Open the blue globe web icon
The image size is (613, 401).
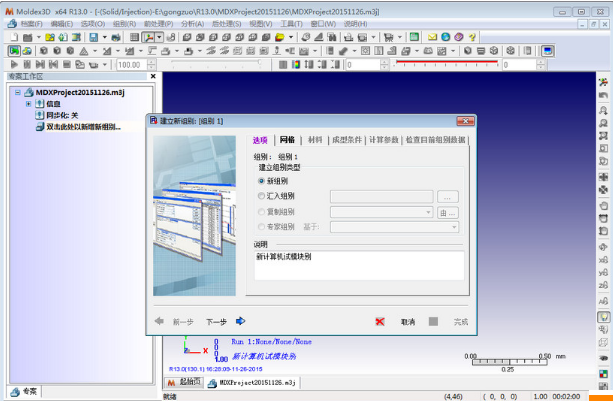[445, 37]
